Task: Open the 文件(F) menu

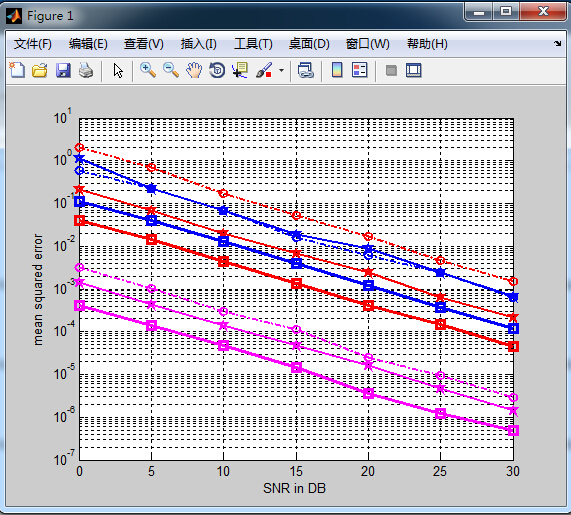Action: (32, 44)
